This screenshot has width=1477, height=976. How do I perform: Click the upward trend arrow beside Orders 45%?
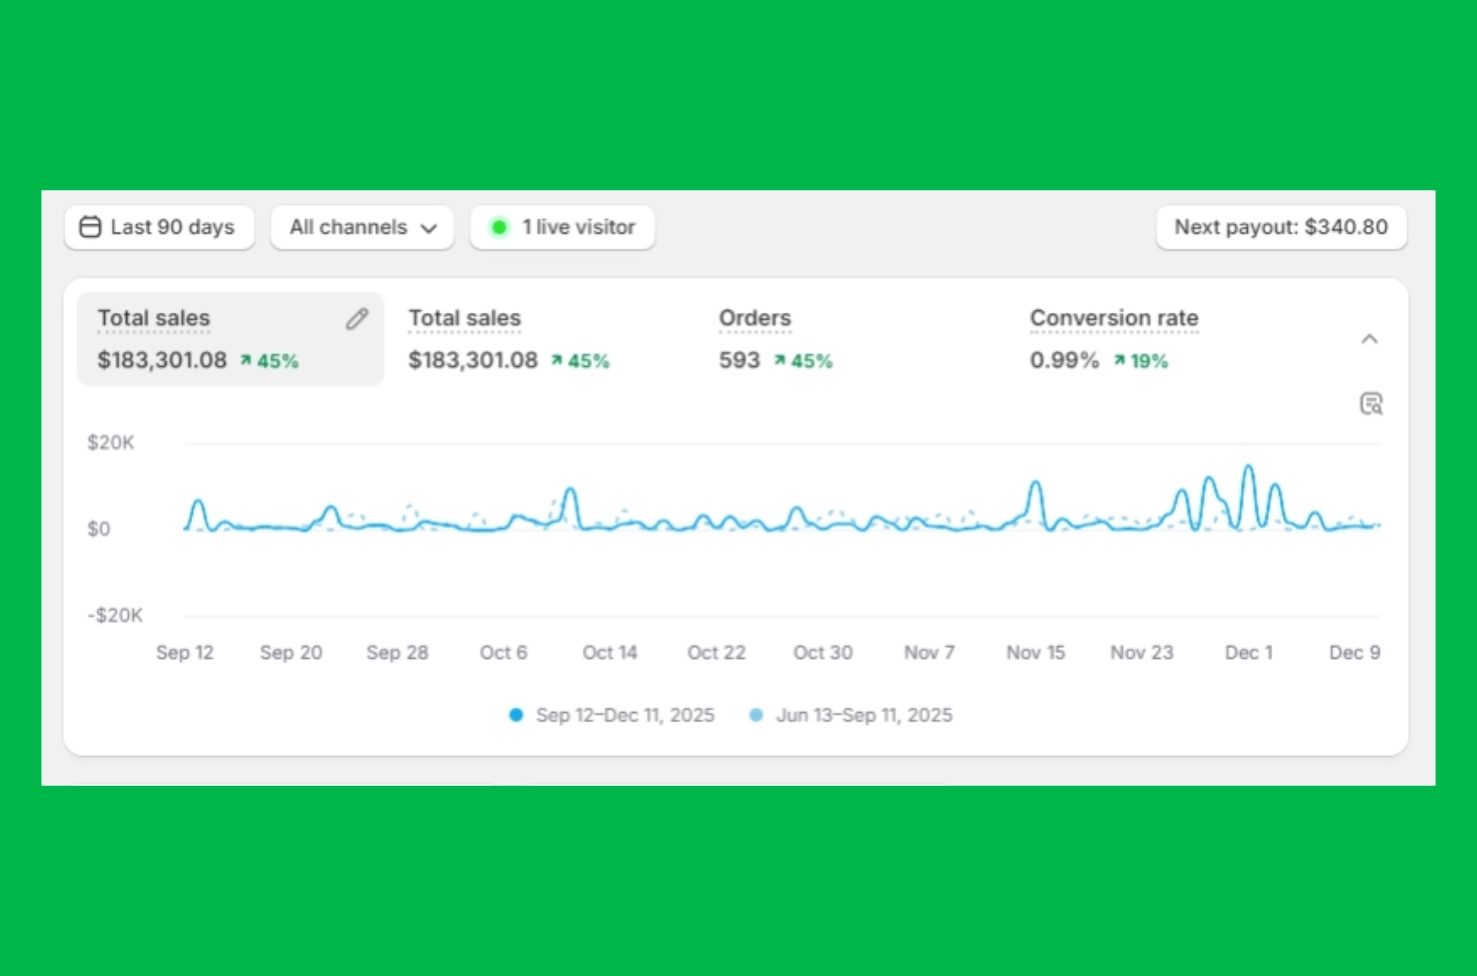(779, 361)
